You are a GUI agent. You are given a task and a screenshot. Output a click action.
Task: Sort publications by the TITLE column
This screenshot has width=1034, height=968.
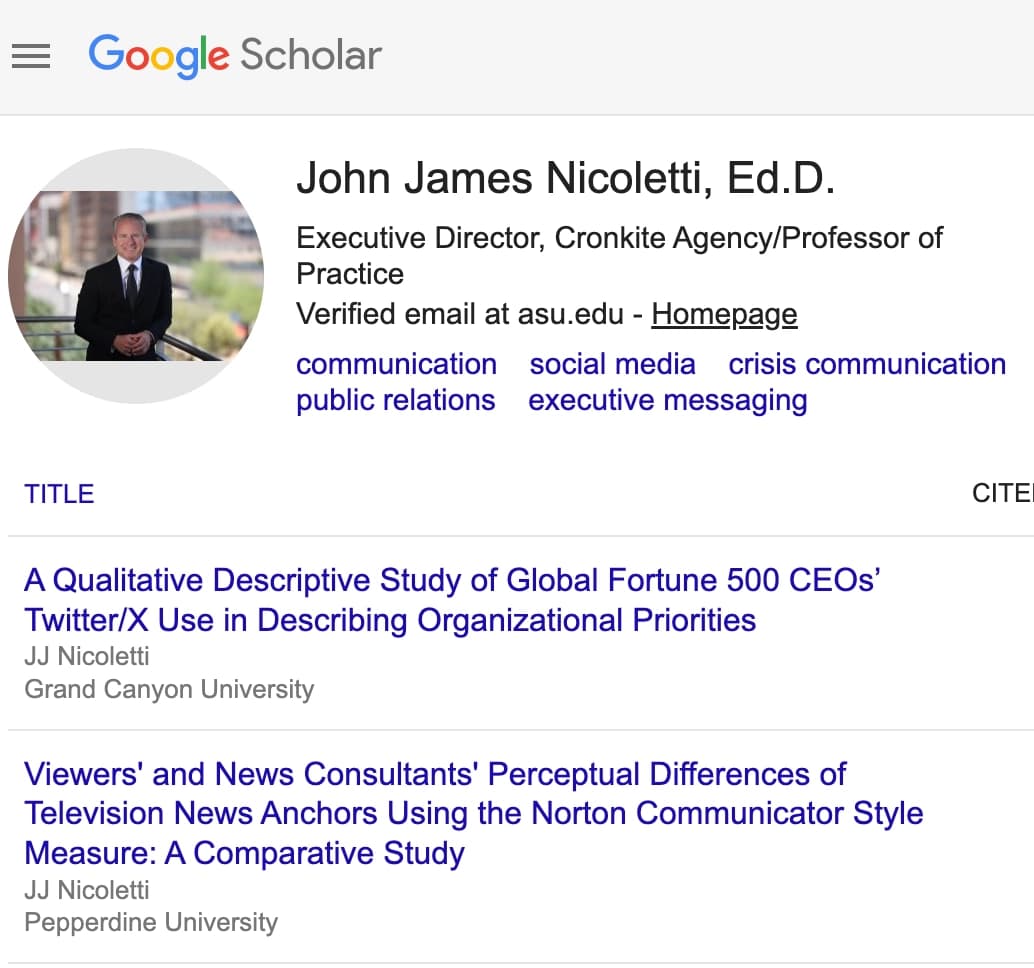59,494
